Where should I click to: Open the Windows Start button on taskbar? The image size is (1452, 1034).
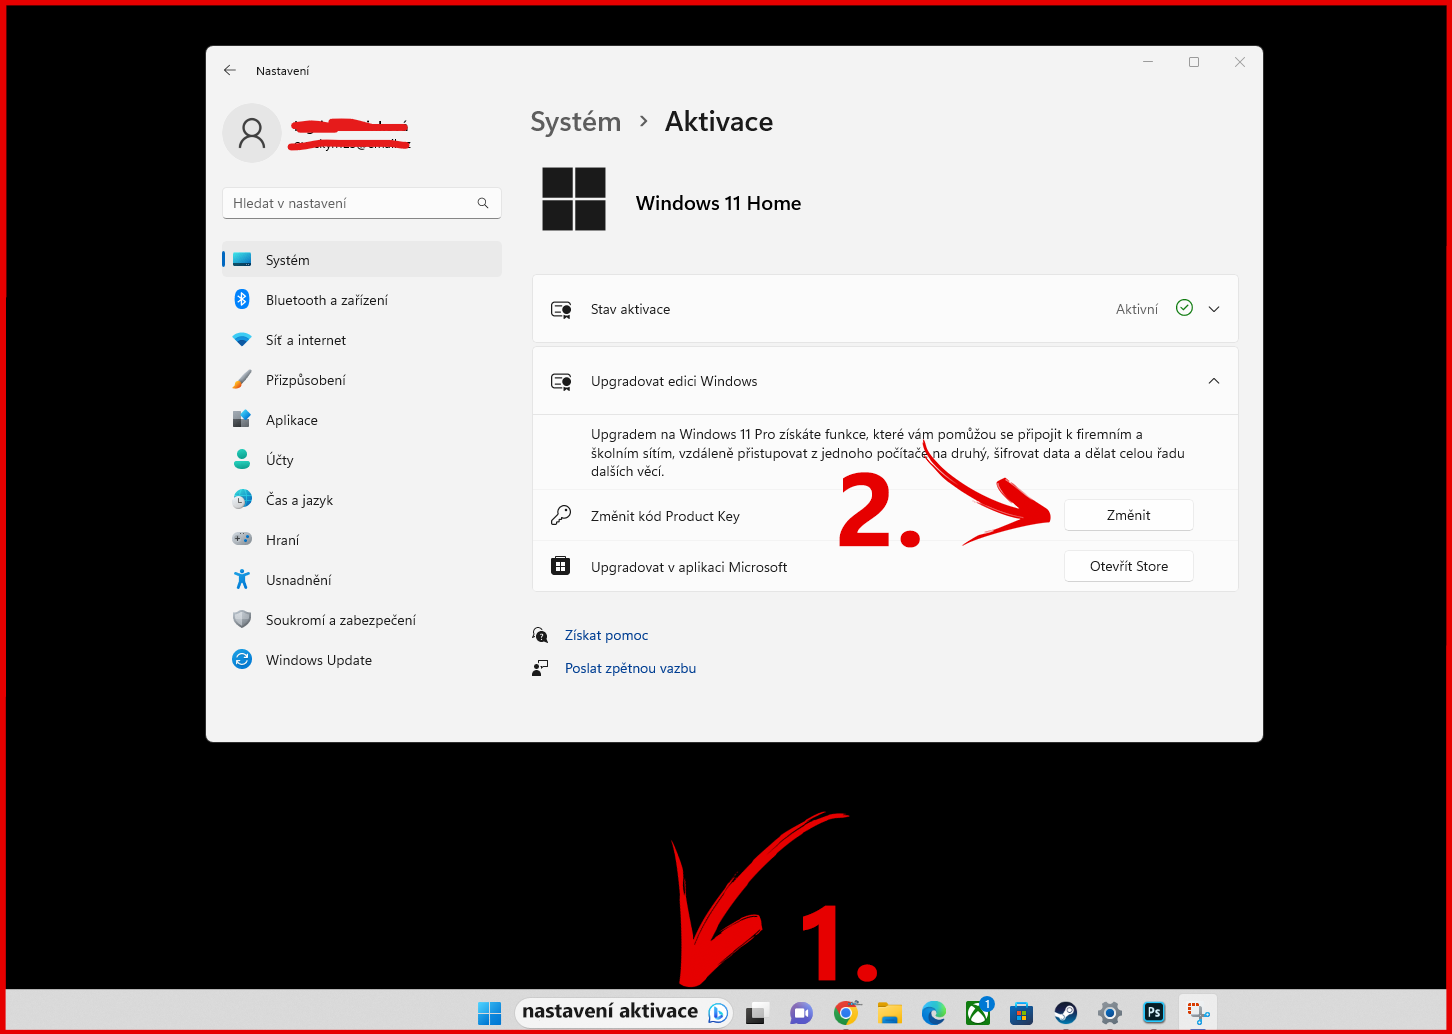[x=489, y=1013]
